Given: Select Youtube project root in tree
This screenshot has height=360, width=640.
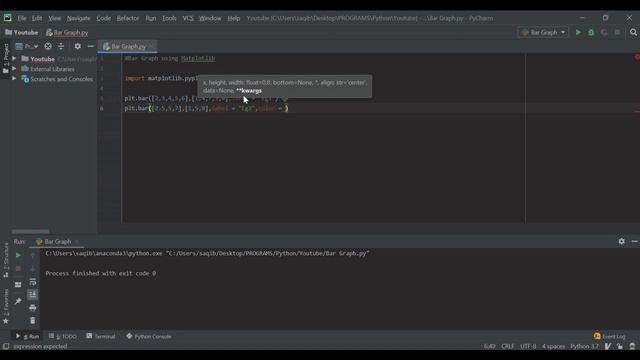Looking at the screenshot, I should point(42,59).
